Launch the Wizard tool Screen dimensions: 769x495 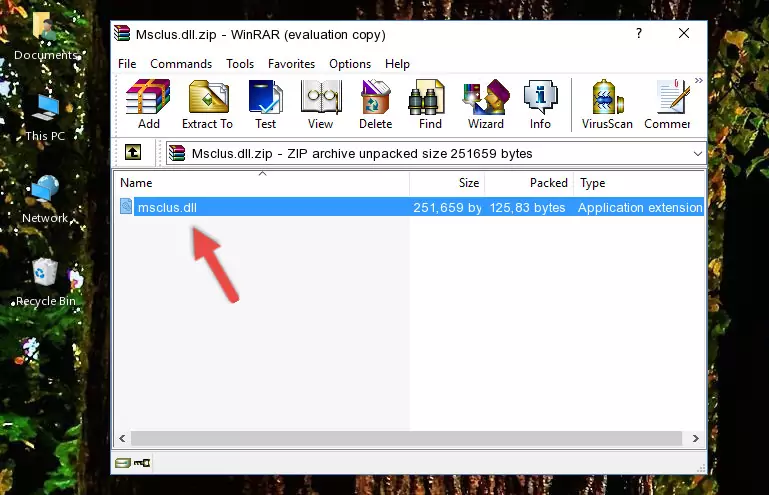pos(486,104)
